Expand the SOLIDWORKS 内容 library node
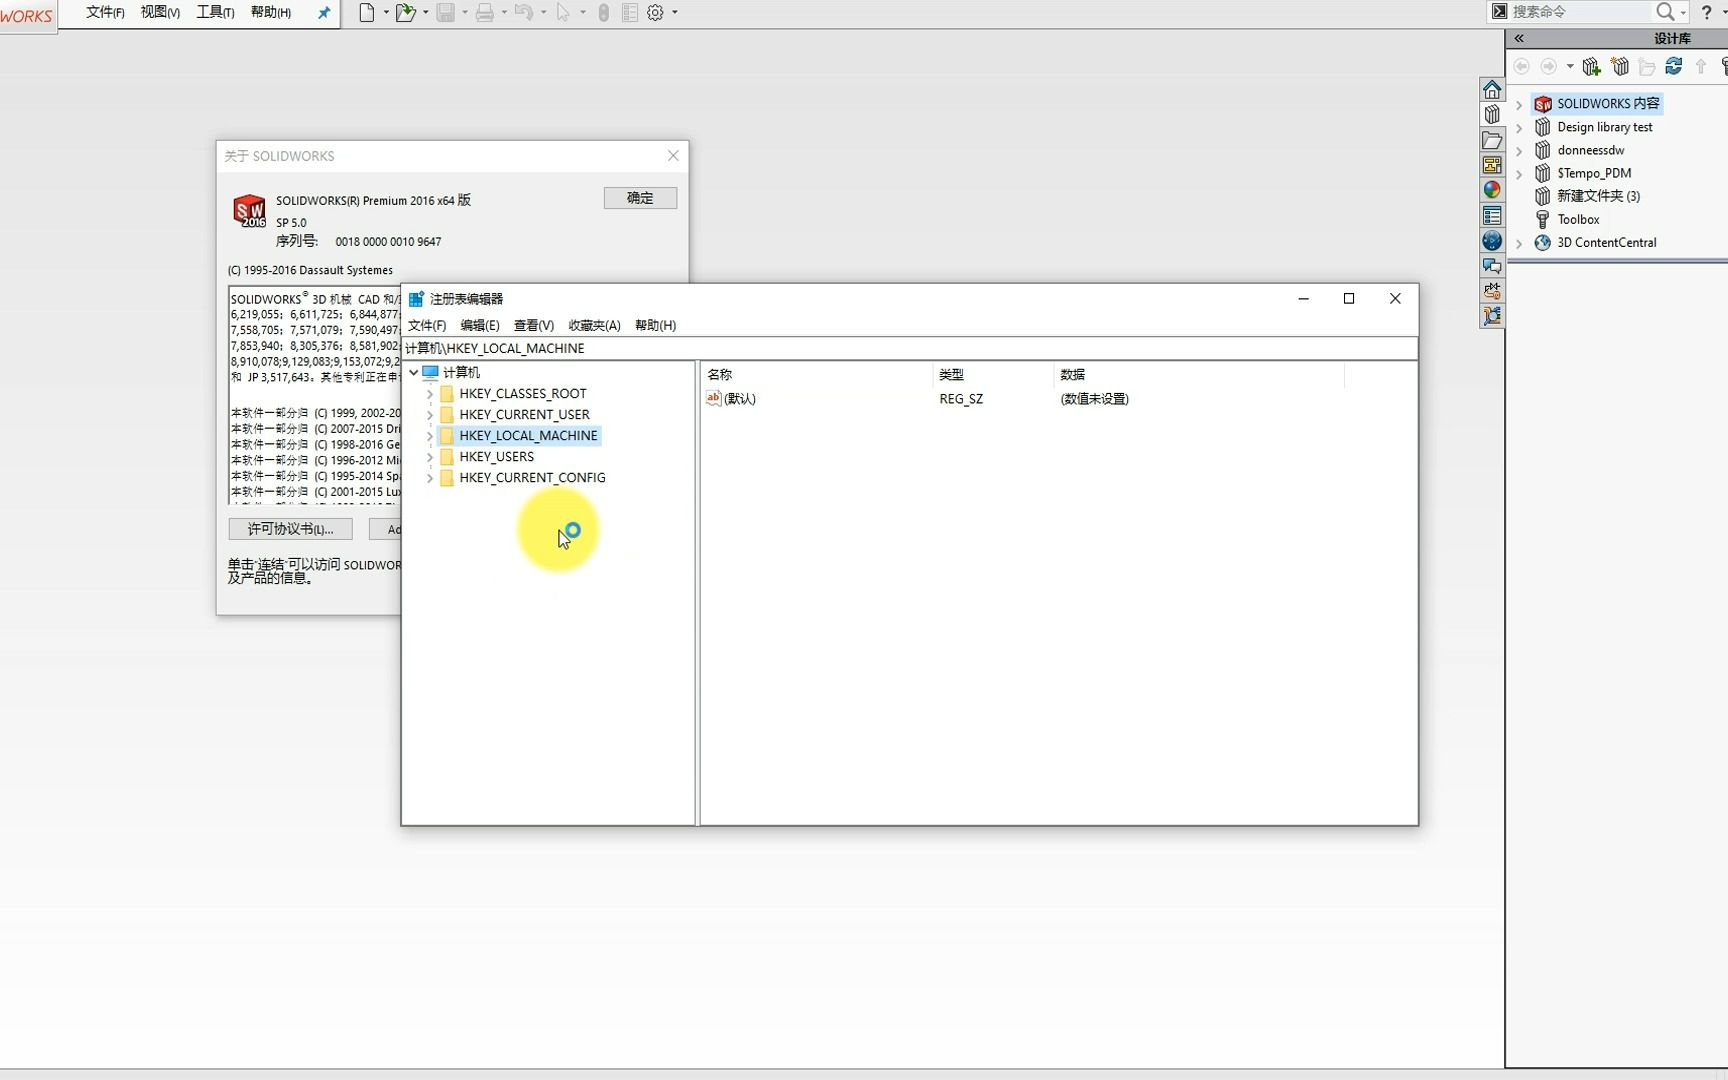 [x=1519, y=104]
